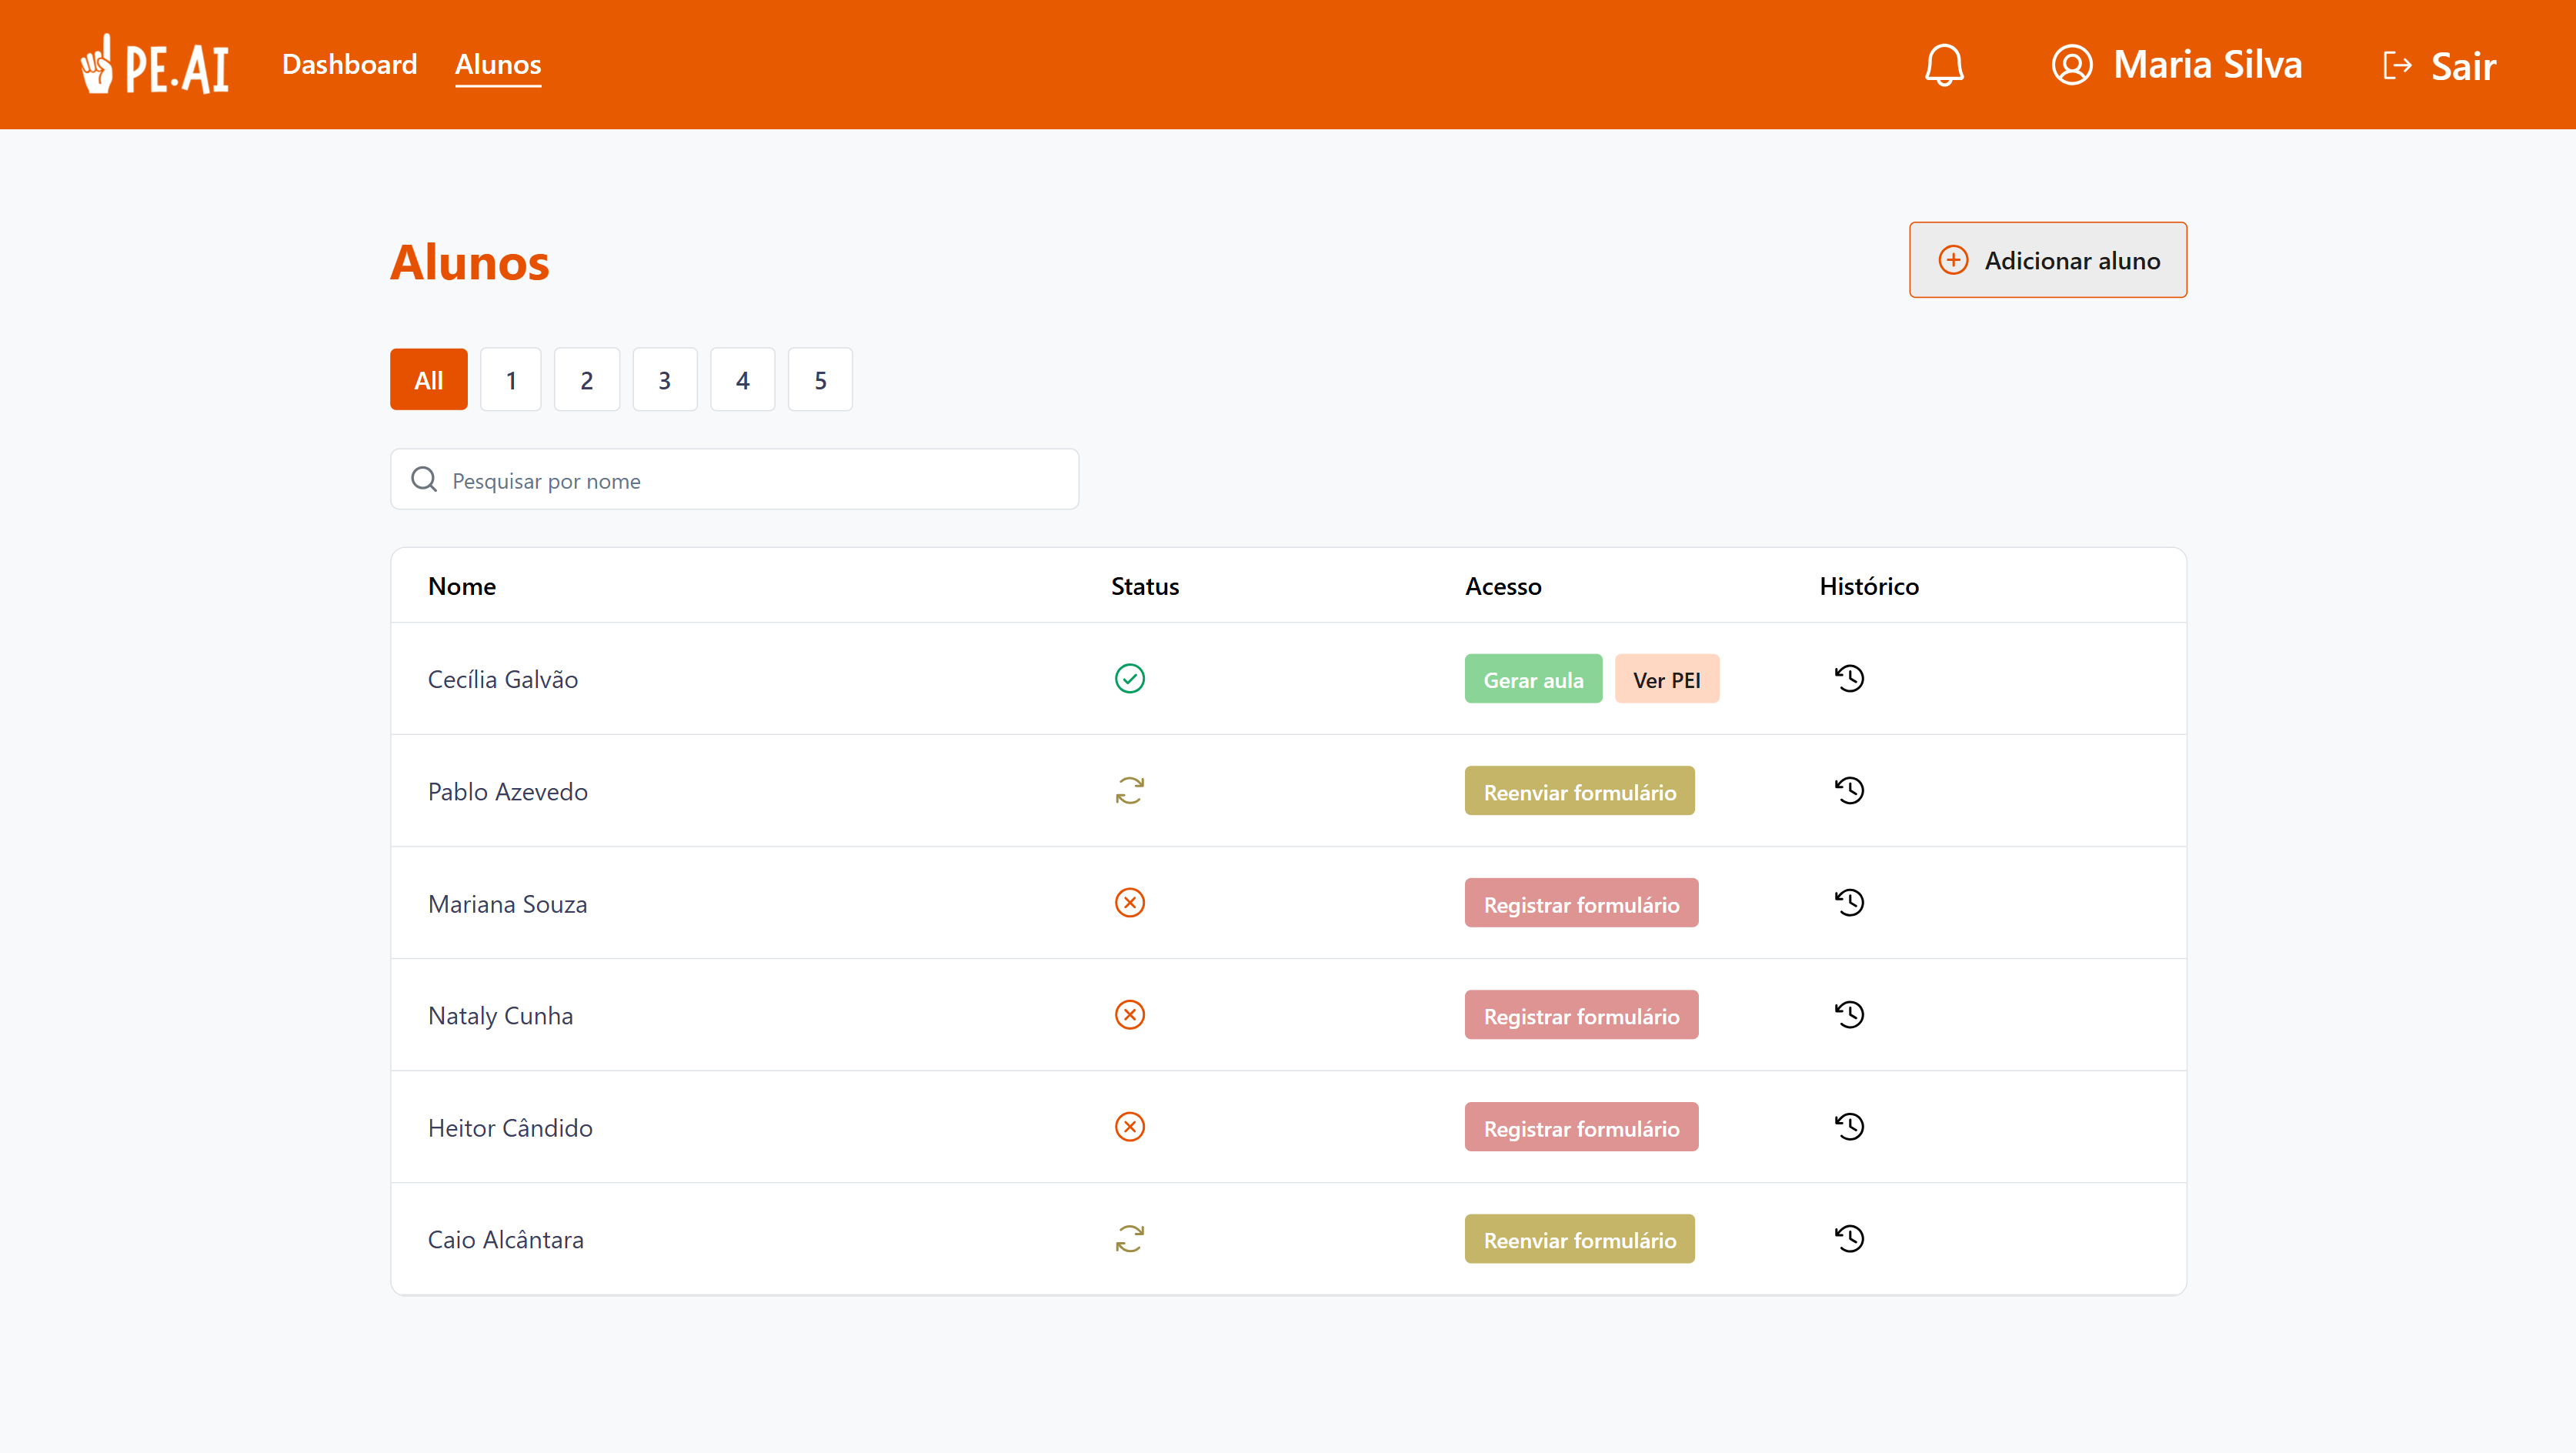Click Gerar aula for Cecília Galvão
This screenshot has height=1453, width=2576.
tap(1533, 678)
